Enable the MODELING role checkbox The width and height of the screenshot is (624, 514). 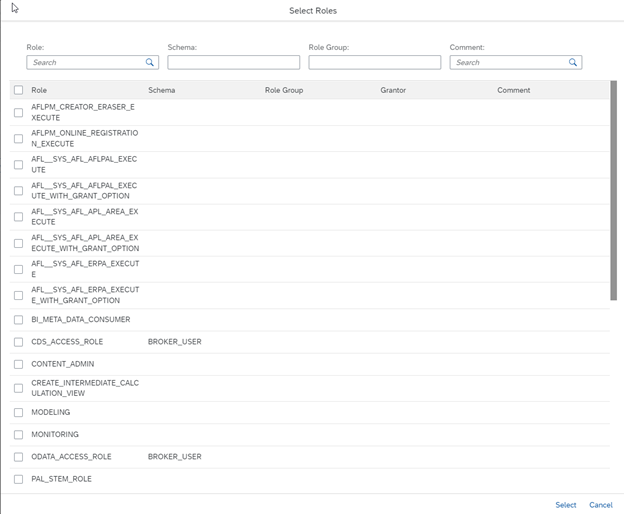point(18,413)
